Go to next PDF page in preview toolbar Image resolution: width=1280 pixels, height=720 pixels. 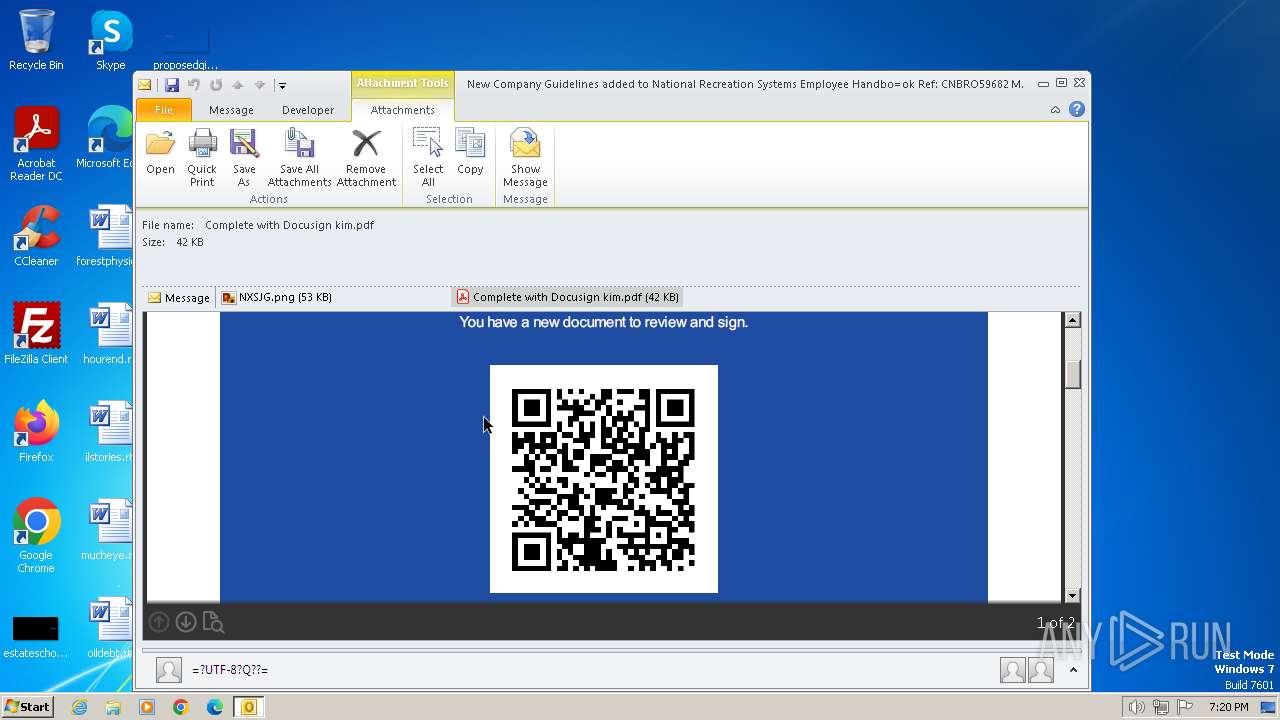pos(186,622)
